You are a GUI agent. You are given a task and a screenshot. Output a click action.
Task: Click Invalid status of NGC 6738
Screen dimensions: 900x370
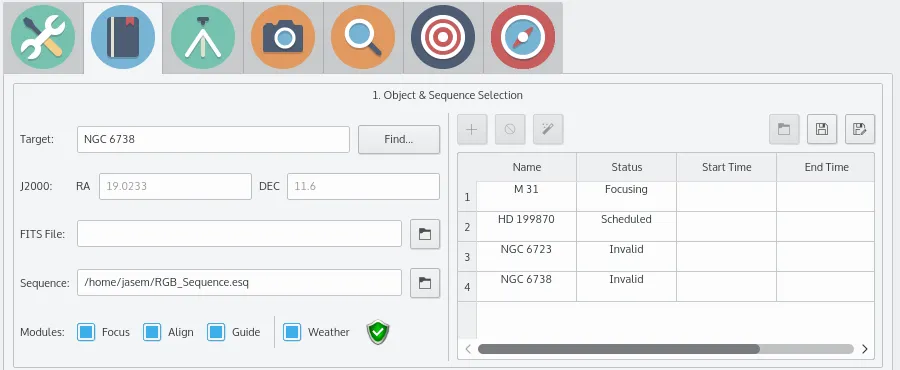(627, 286)
